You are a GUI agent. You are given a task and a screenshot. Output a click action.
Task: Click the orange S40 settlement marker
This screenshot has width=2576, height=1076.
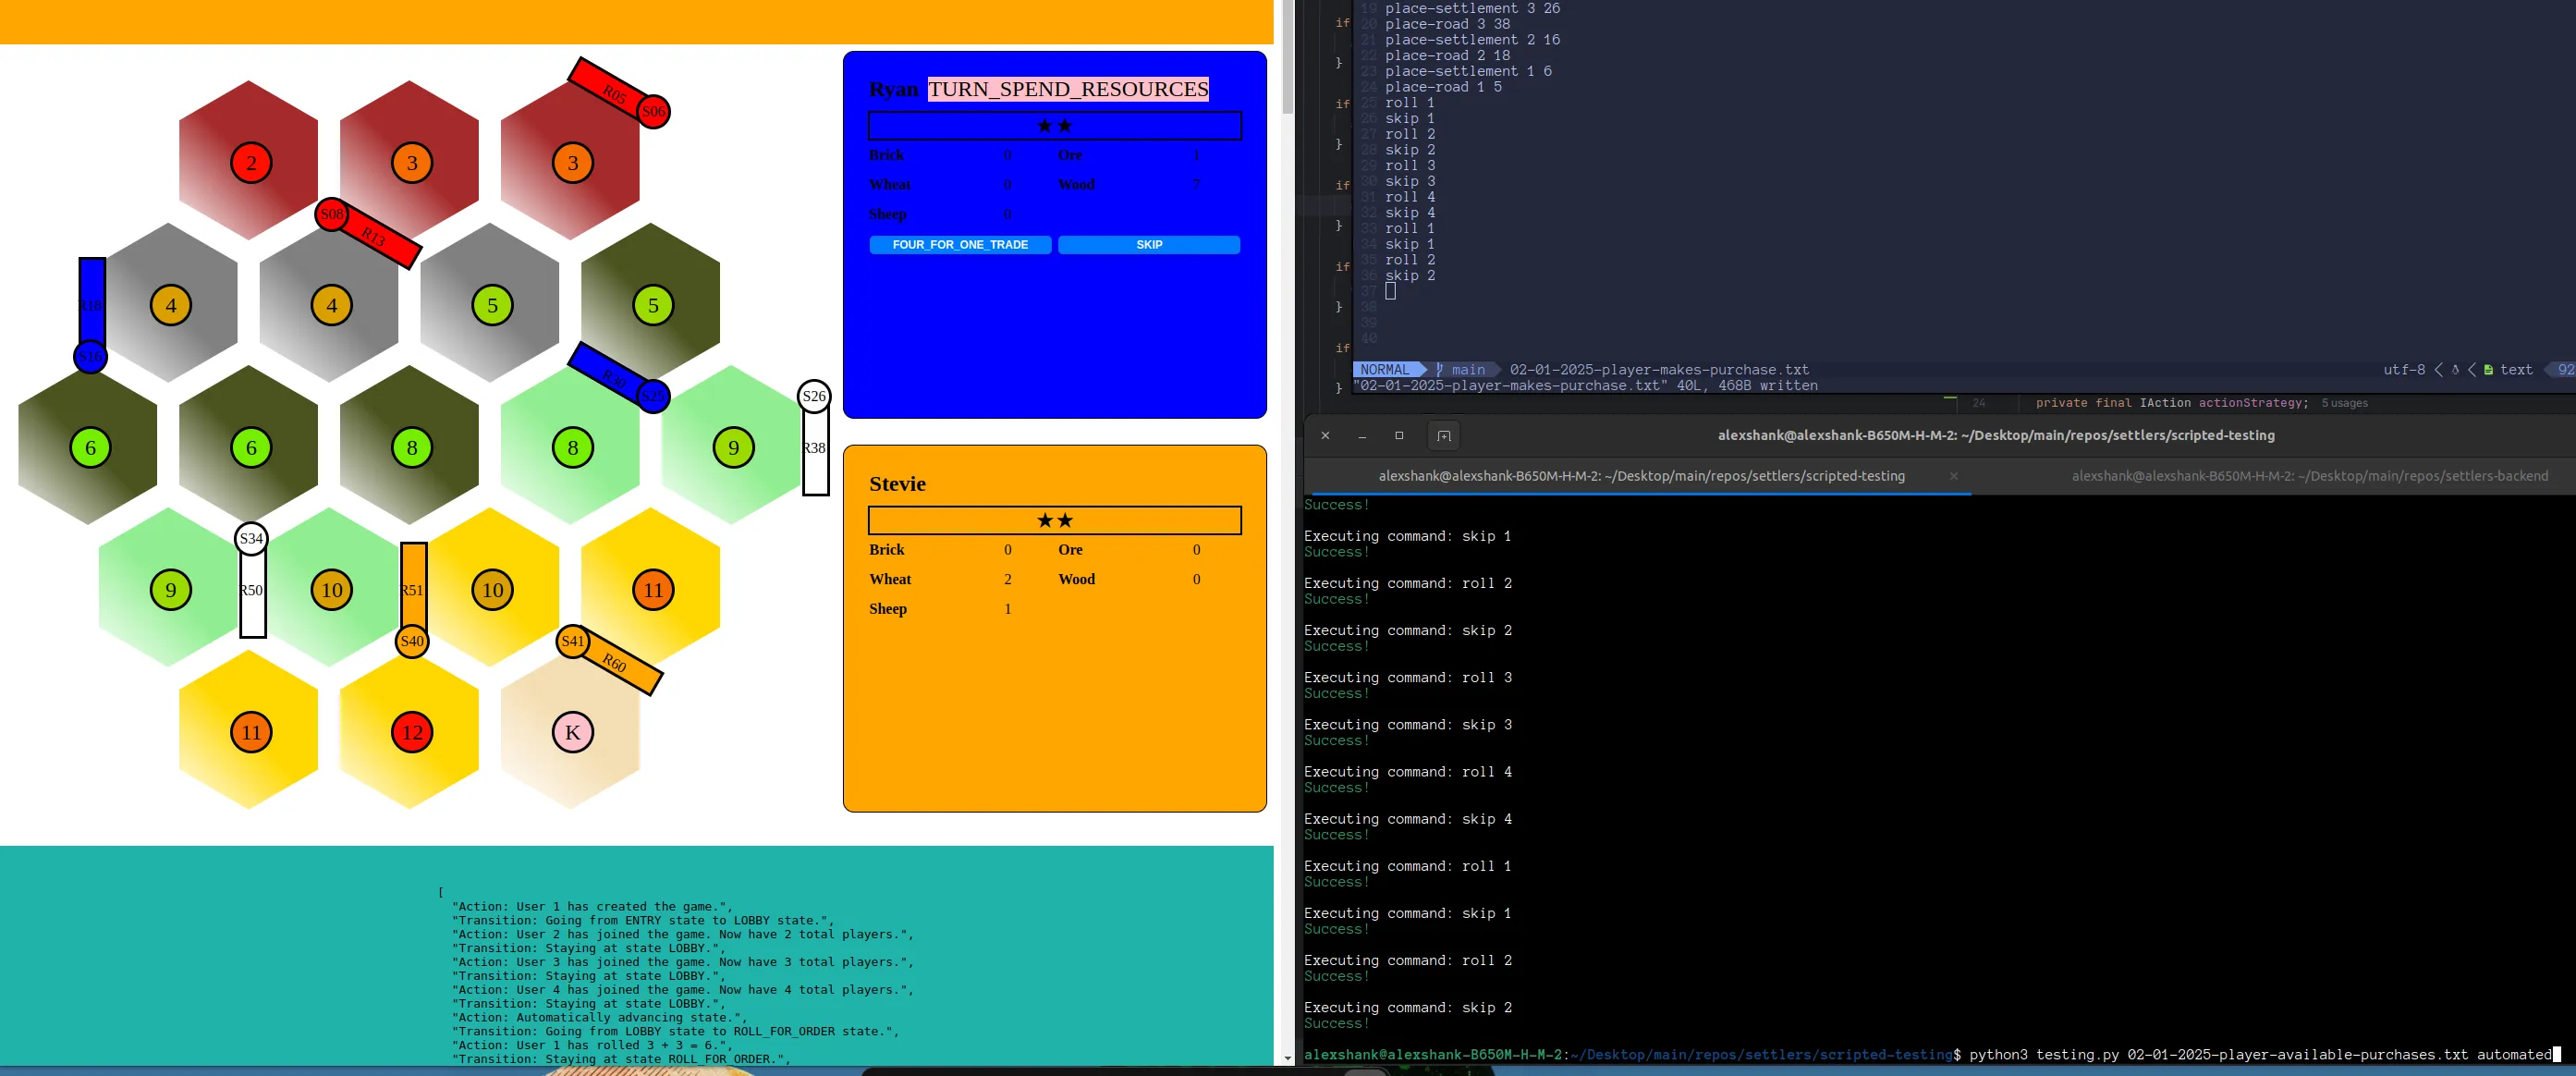click(x=412, y=641)
